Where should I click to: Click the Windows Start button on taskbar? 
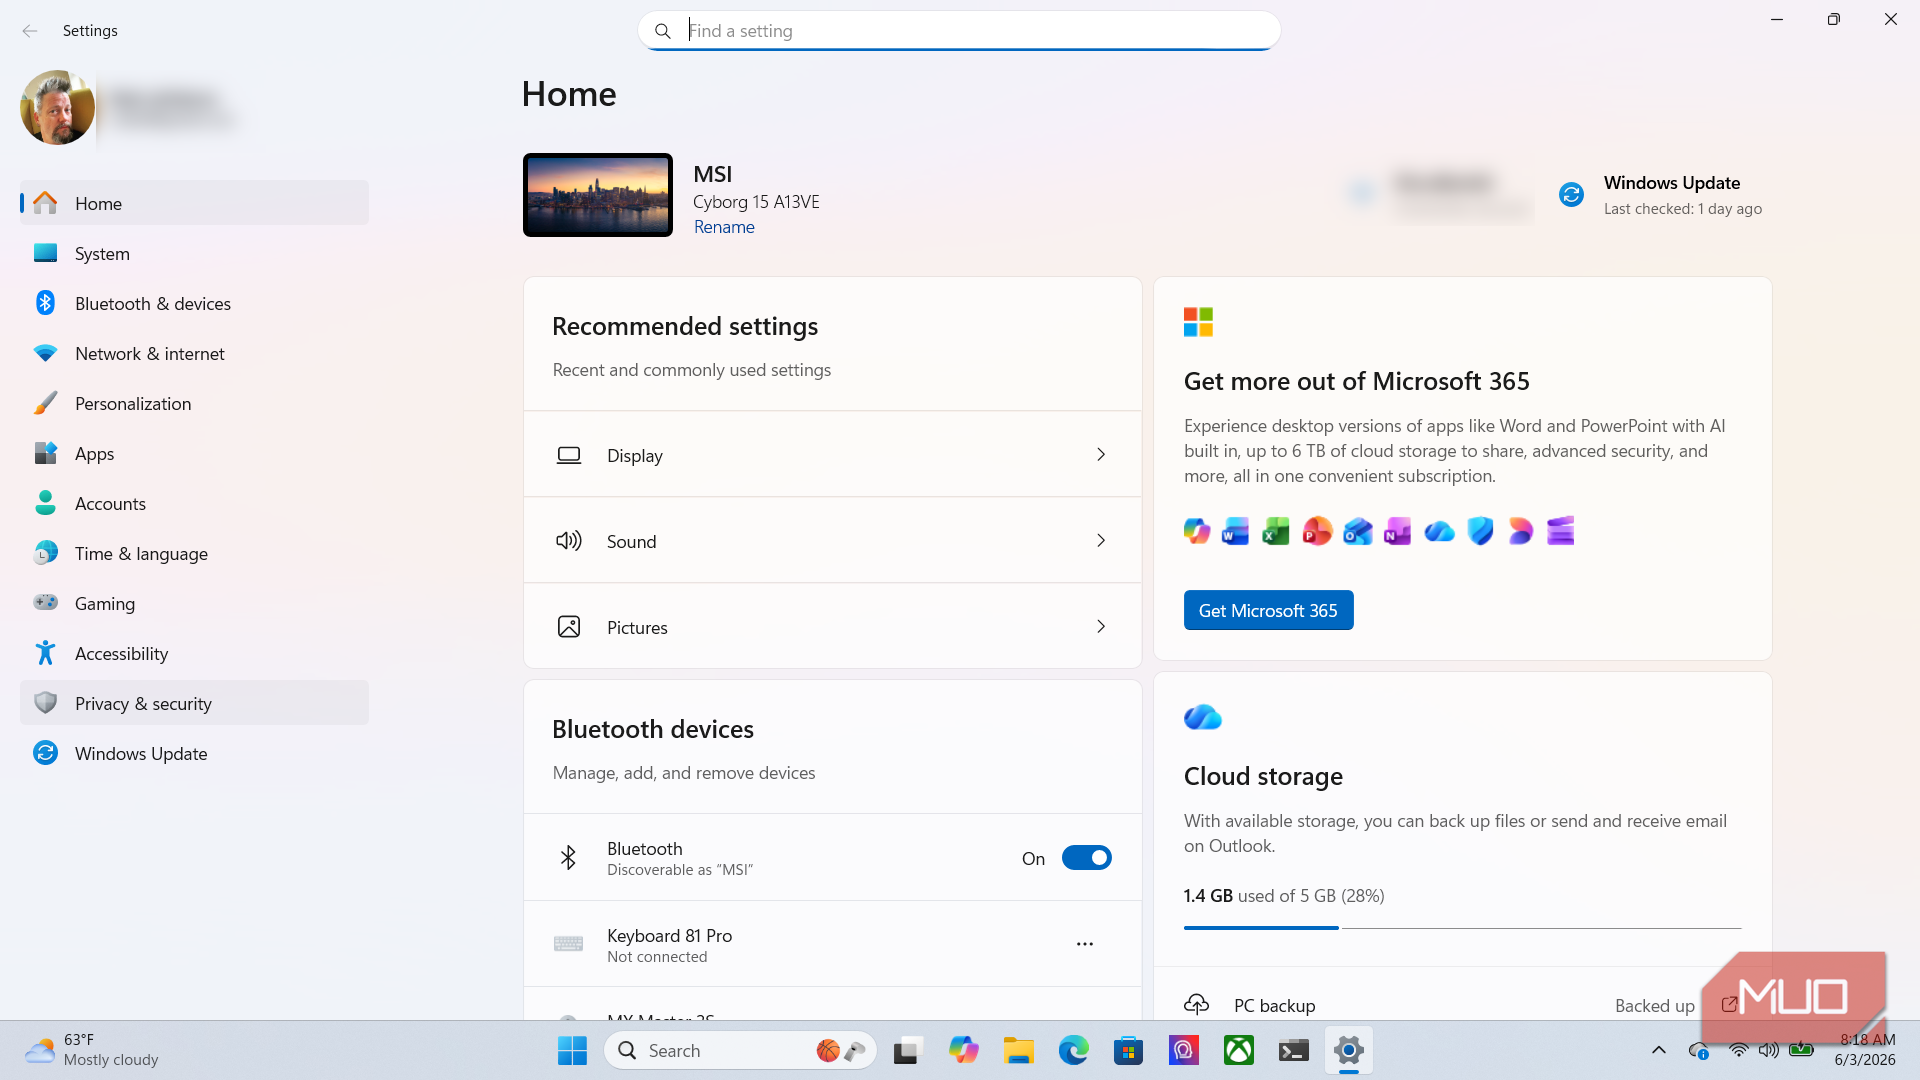[572, 1050]
